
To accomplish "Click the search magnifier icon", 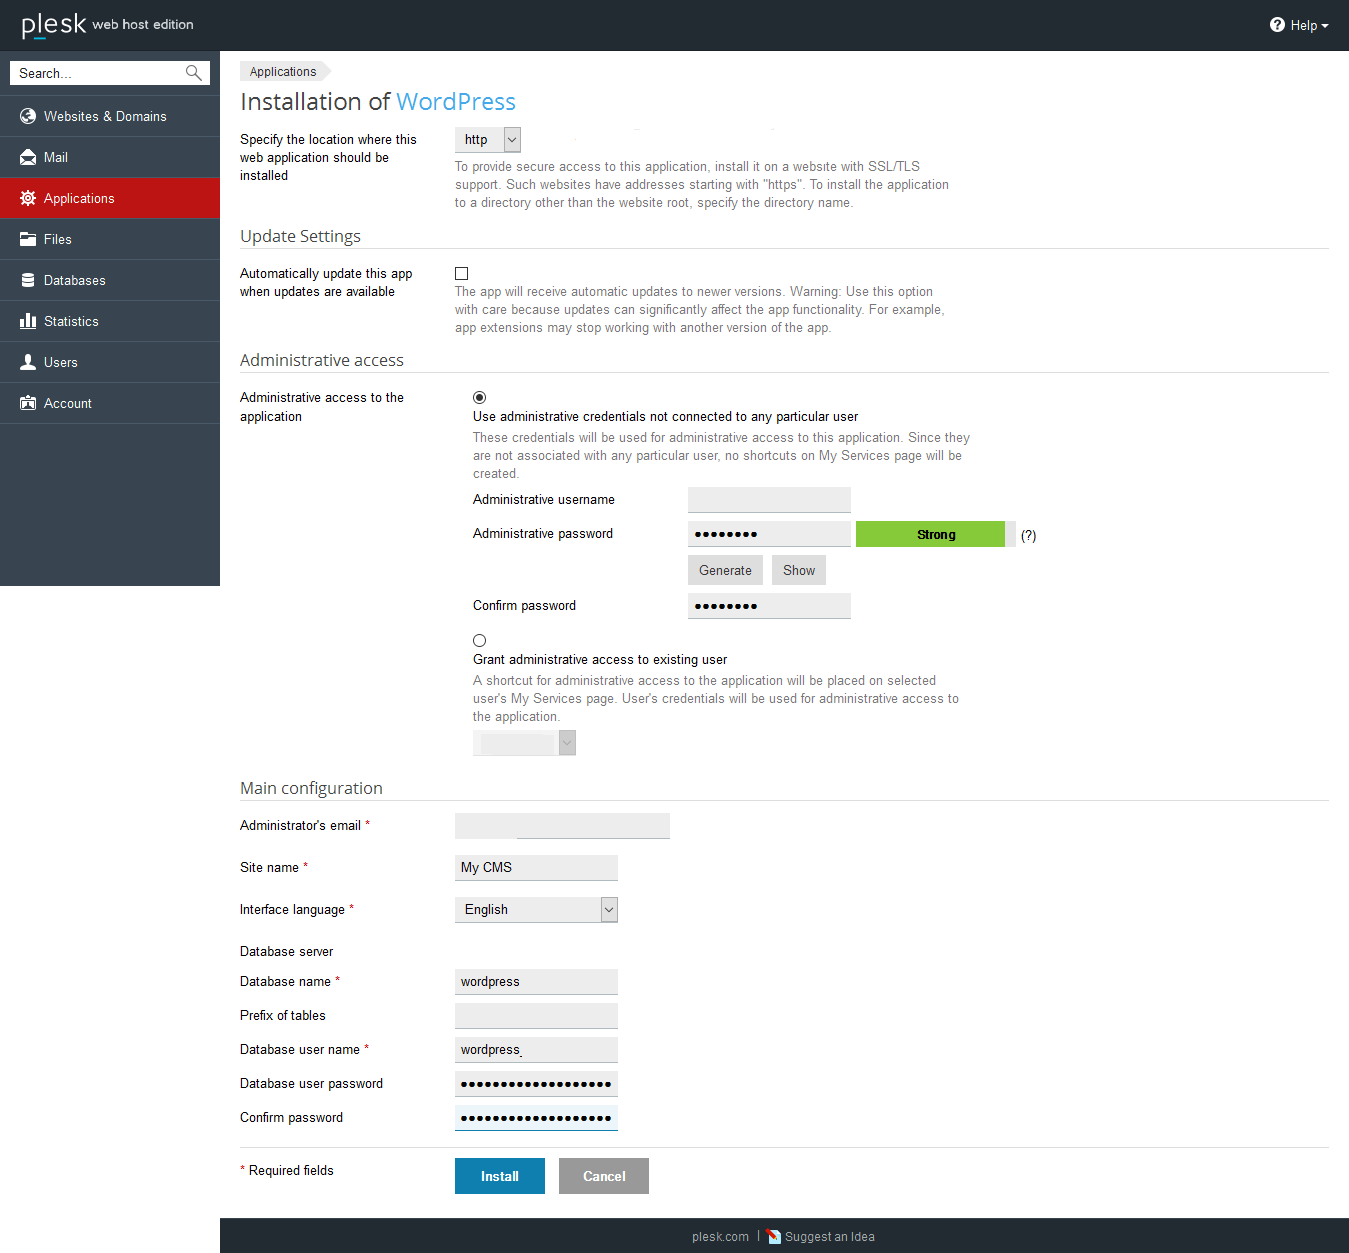I will [x=192, y=72].
